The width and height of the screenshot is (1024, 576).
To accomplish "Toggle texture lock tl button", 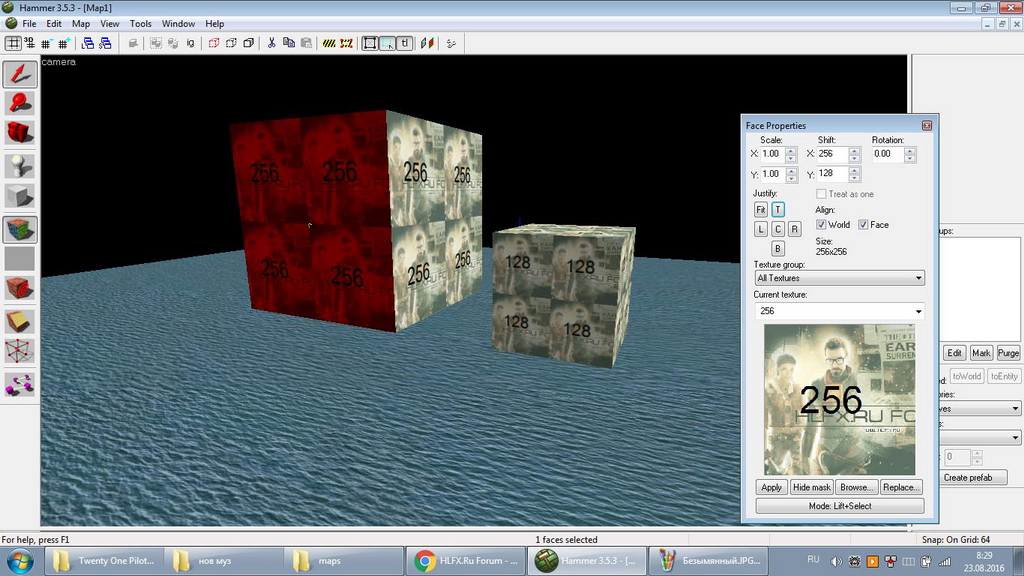I will click(x=404, y=43).
